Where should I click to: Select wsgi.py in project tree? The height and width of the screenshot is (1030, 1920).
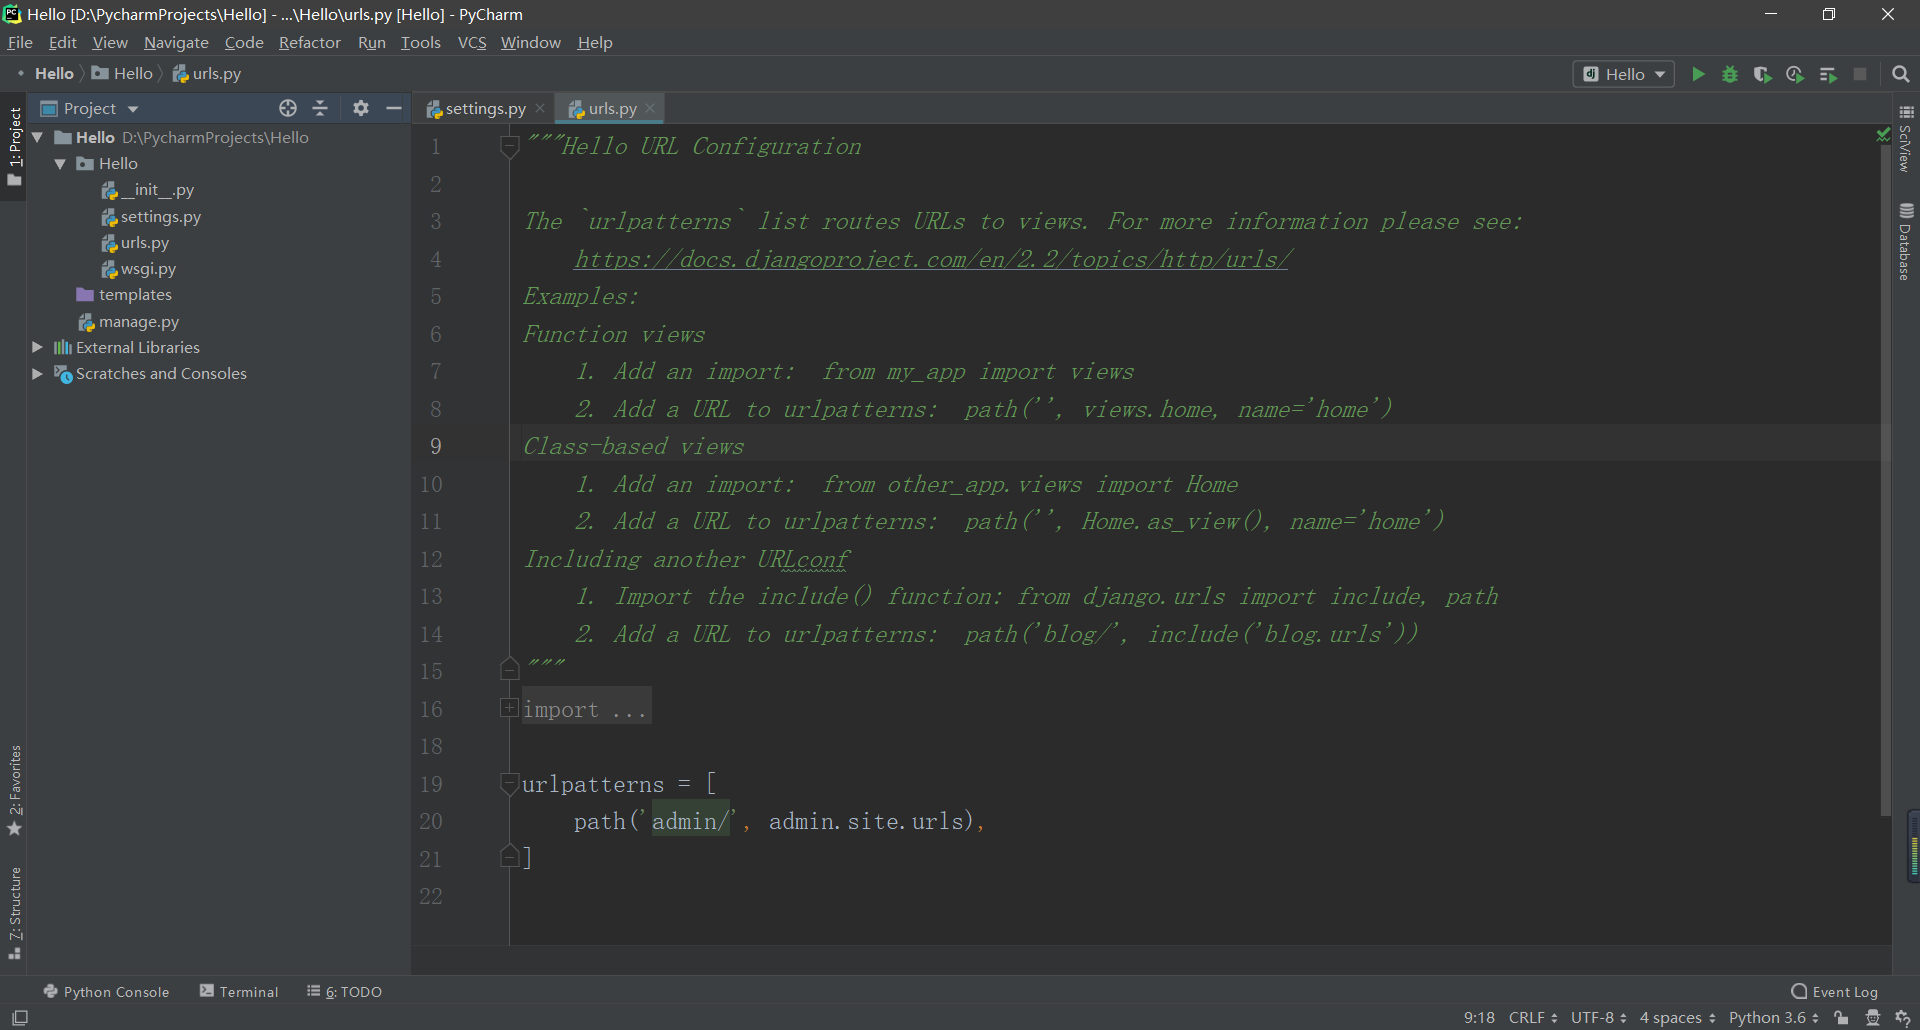139,268
